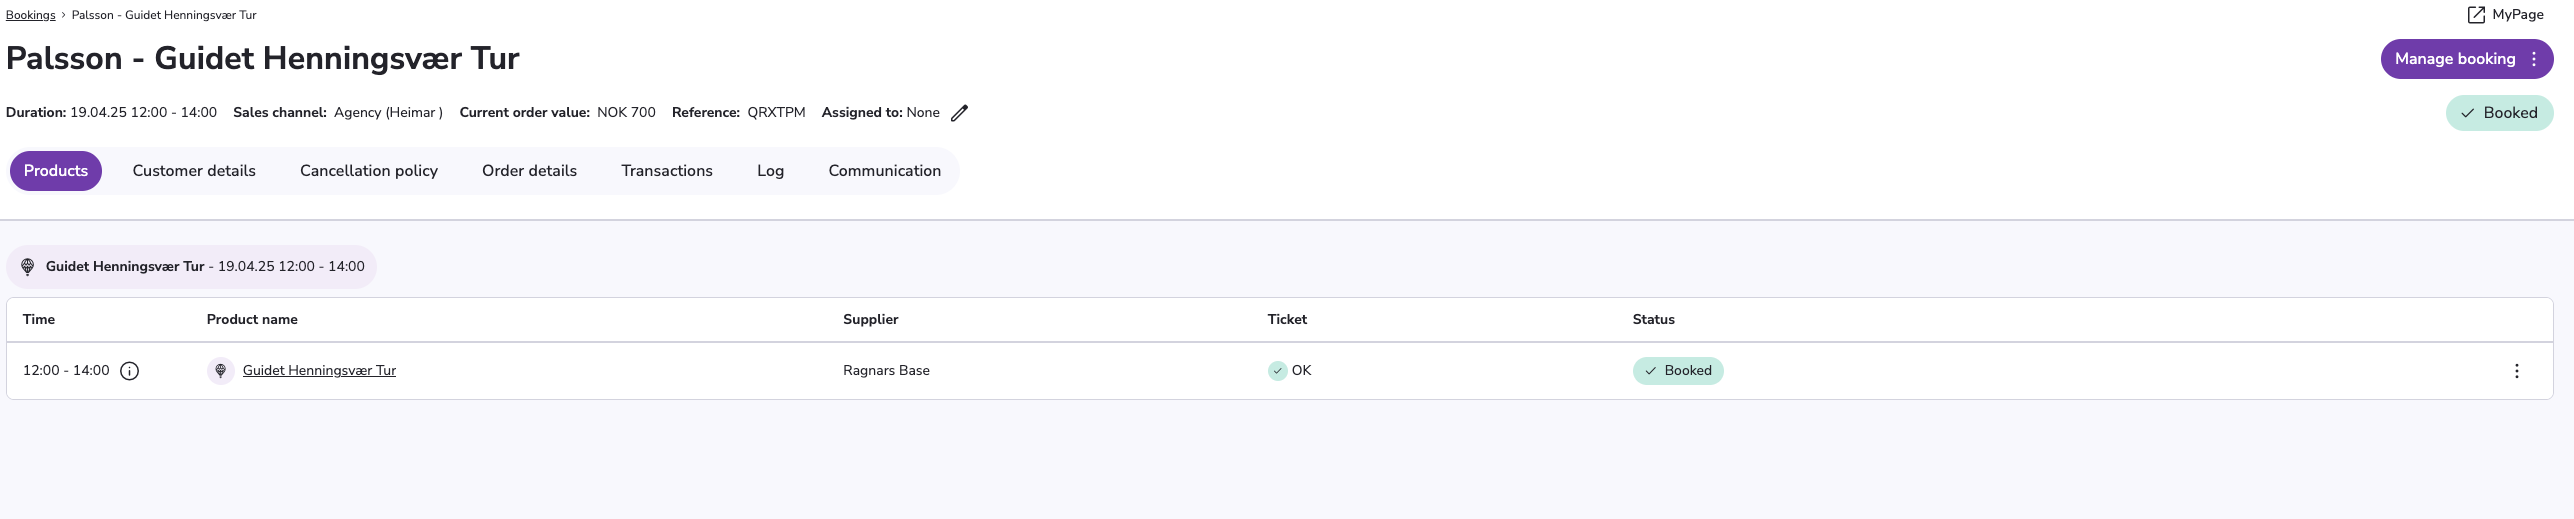Switch to the Customer details tab
This screenshot has width=2574, height=519.
point(194,171)
